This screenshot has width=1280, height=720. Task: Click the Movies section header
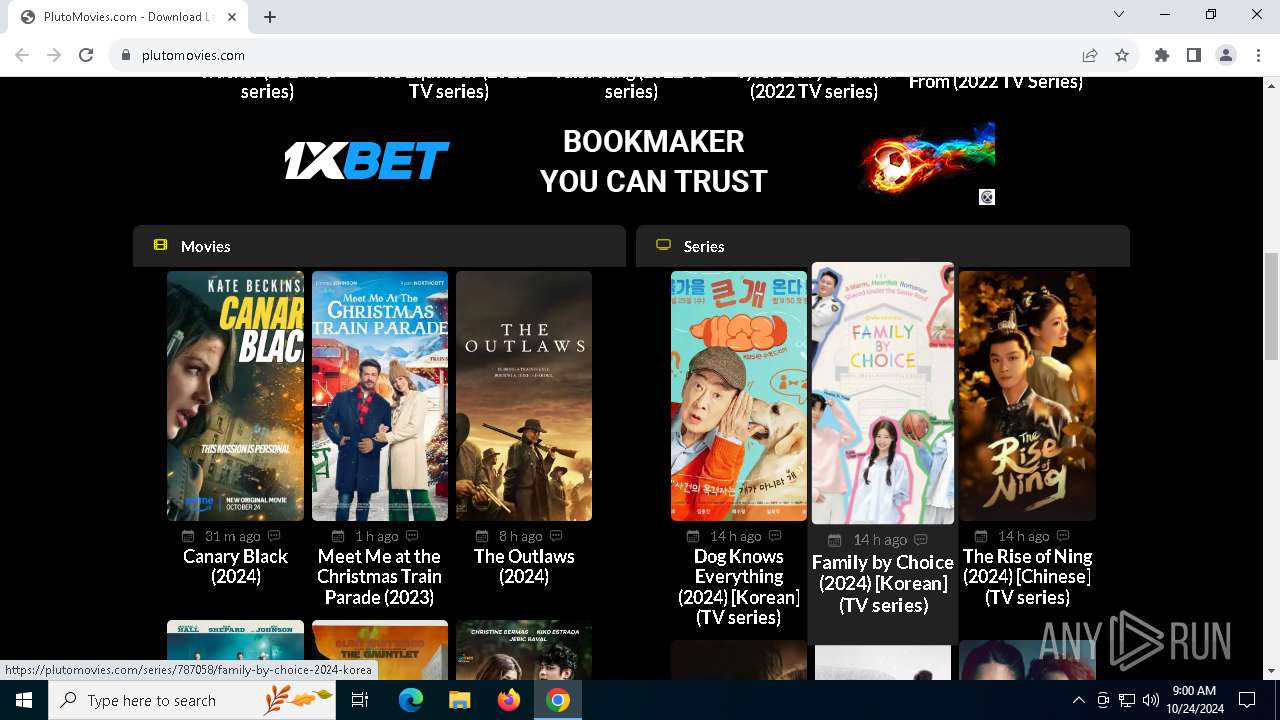pos(379,246)
